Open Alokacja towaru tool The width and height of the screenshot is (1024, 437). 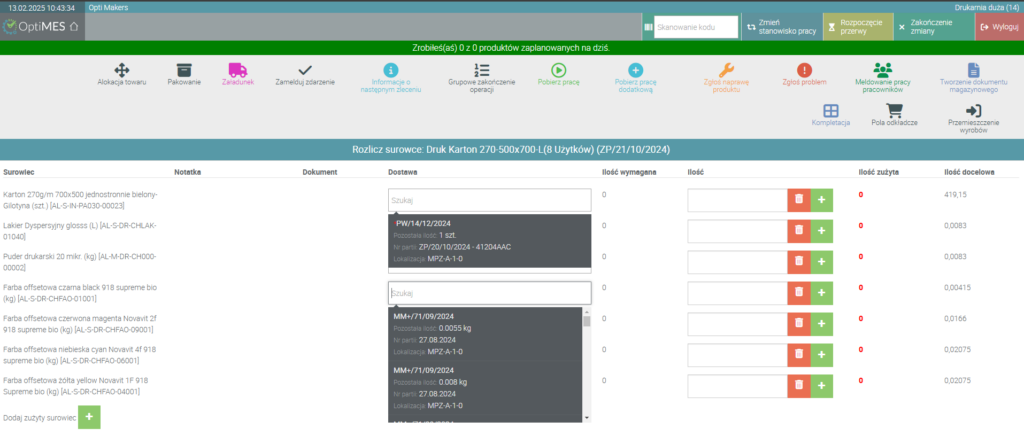120,70
